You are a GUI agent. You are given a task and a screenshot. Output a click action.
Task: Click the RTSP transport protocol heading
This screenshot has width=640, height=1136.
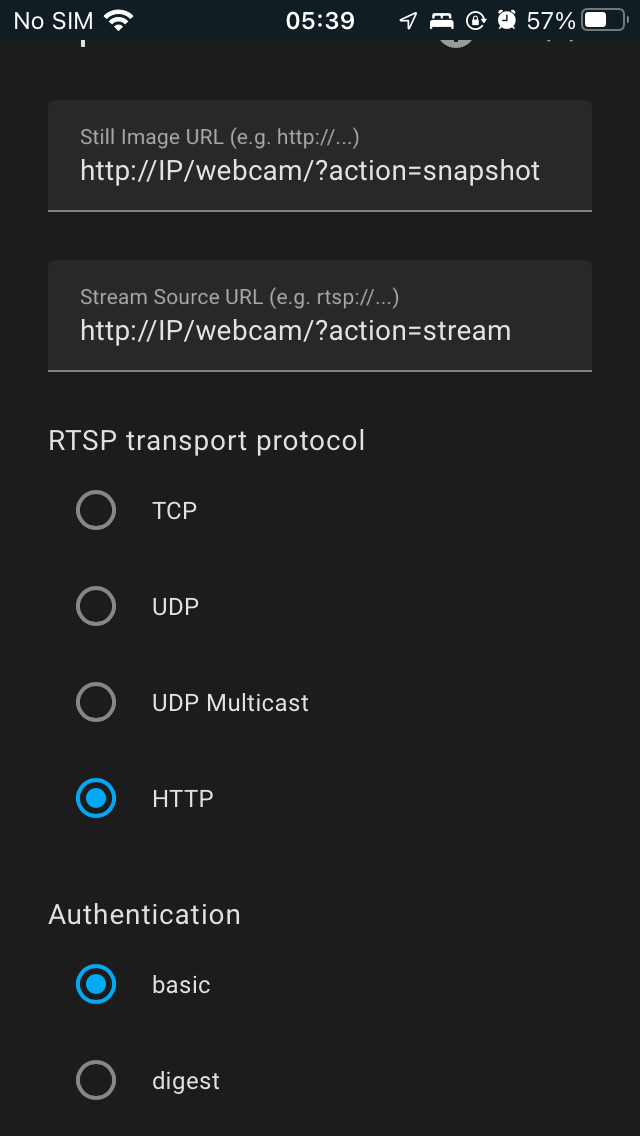coord(207,440)
